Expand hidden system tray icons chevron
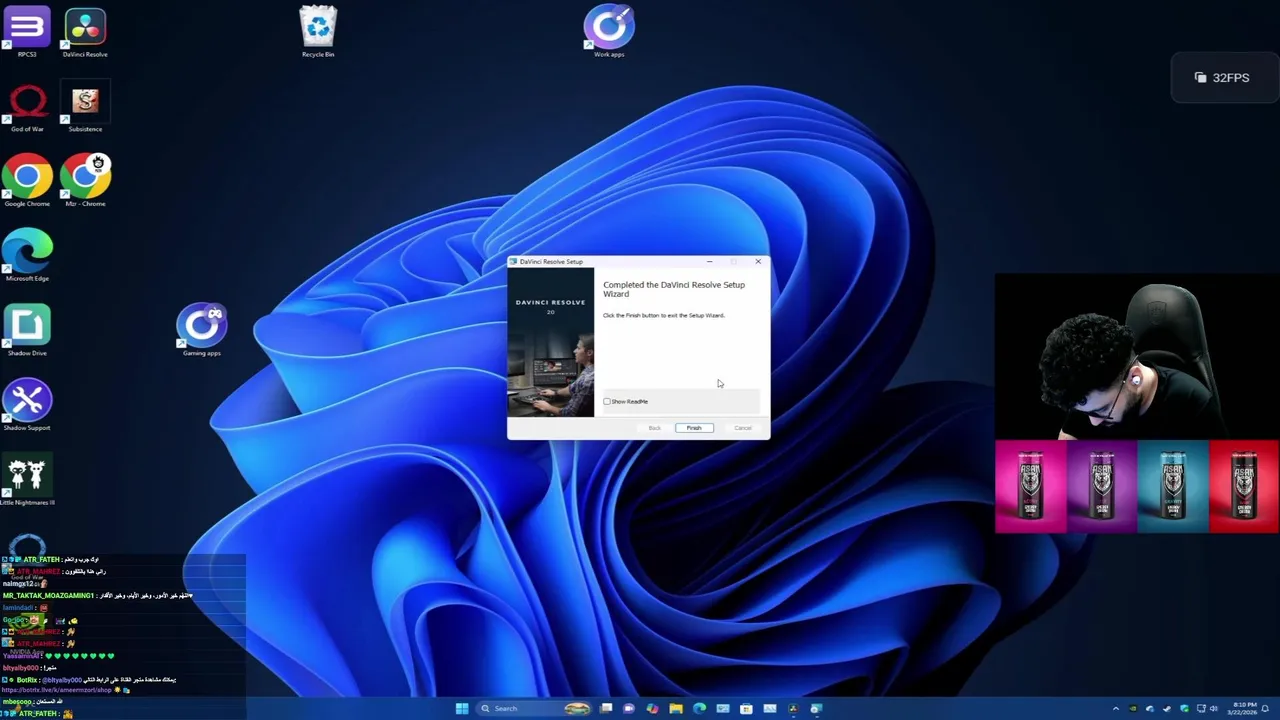 click(x=1116, y=709)
